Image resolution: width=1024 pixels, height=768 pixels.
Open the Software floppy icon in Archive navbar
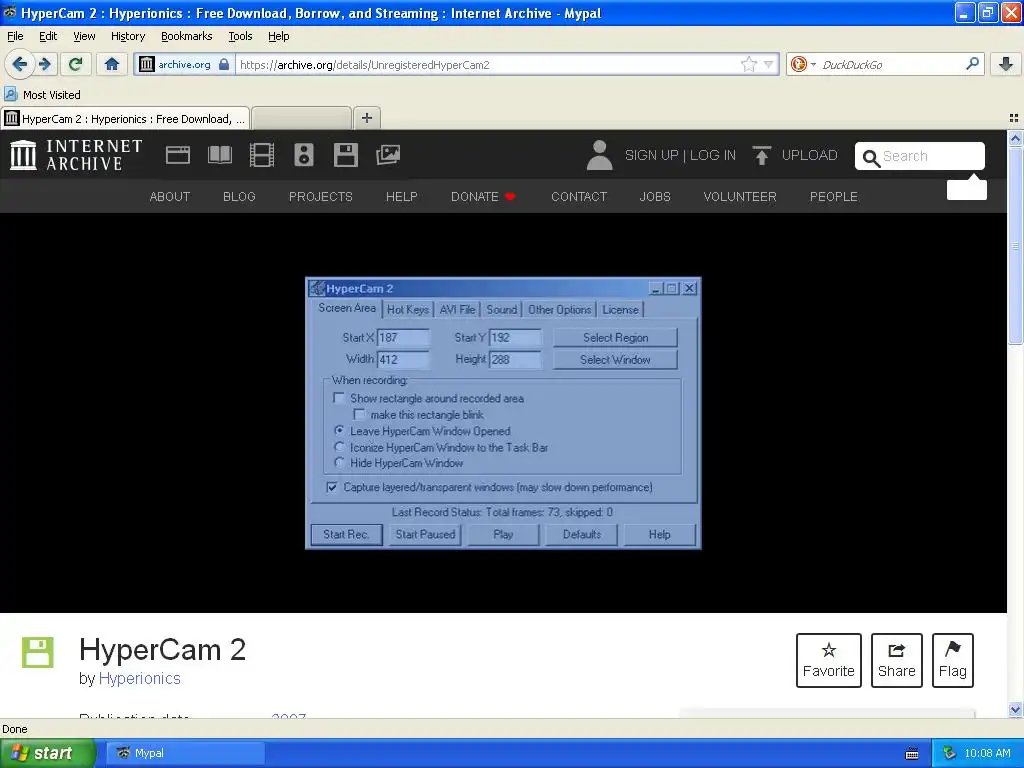pos(345,155)
